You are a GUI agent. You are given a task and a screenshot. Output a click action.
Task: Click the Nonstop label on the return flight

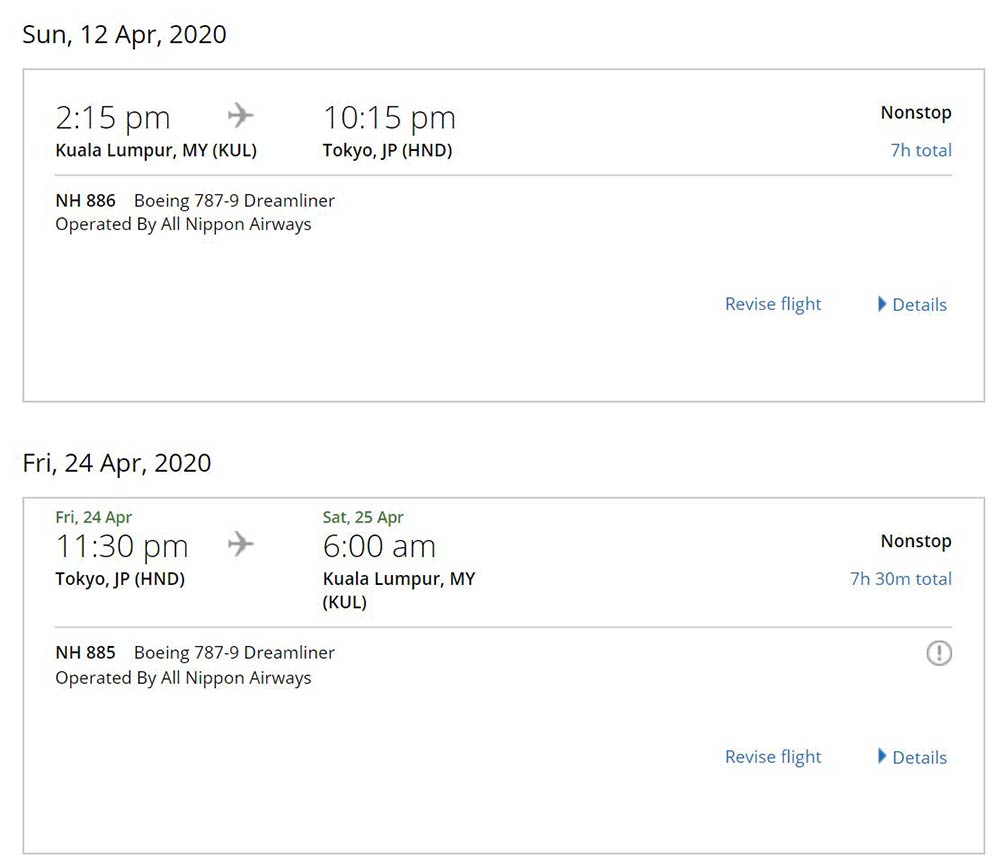click(916, 541)
